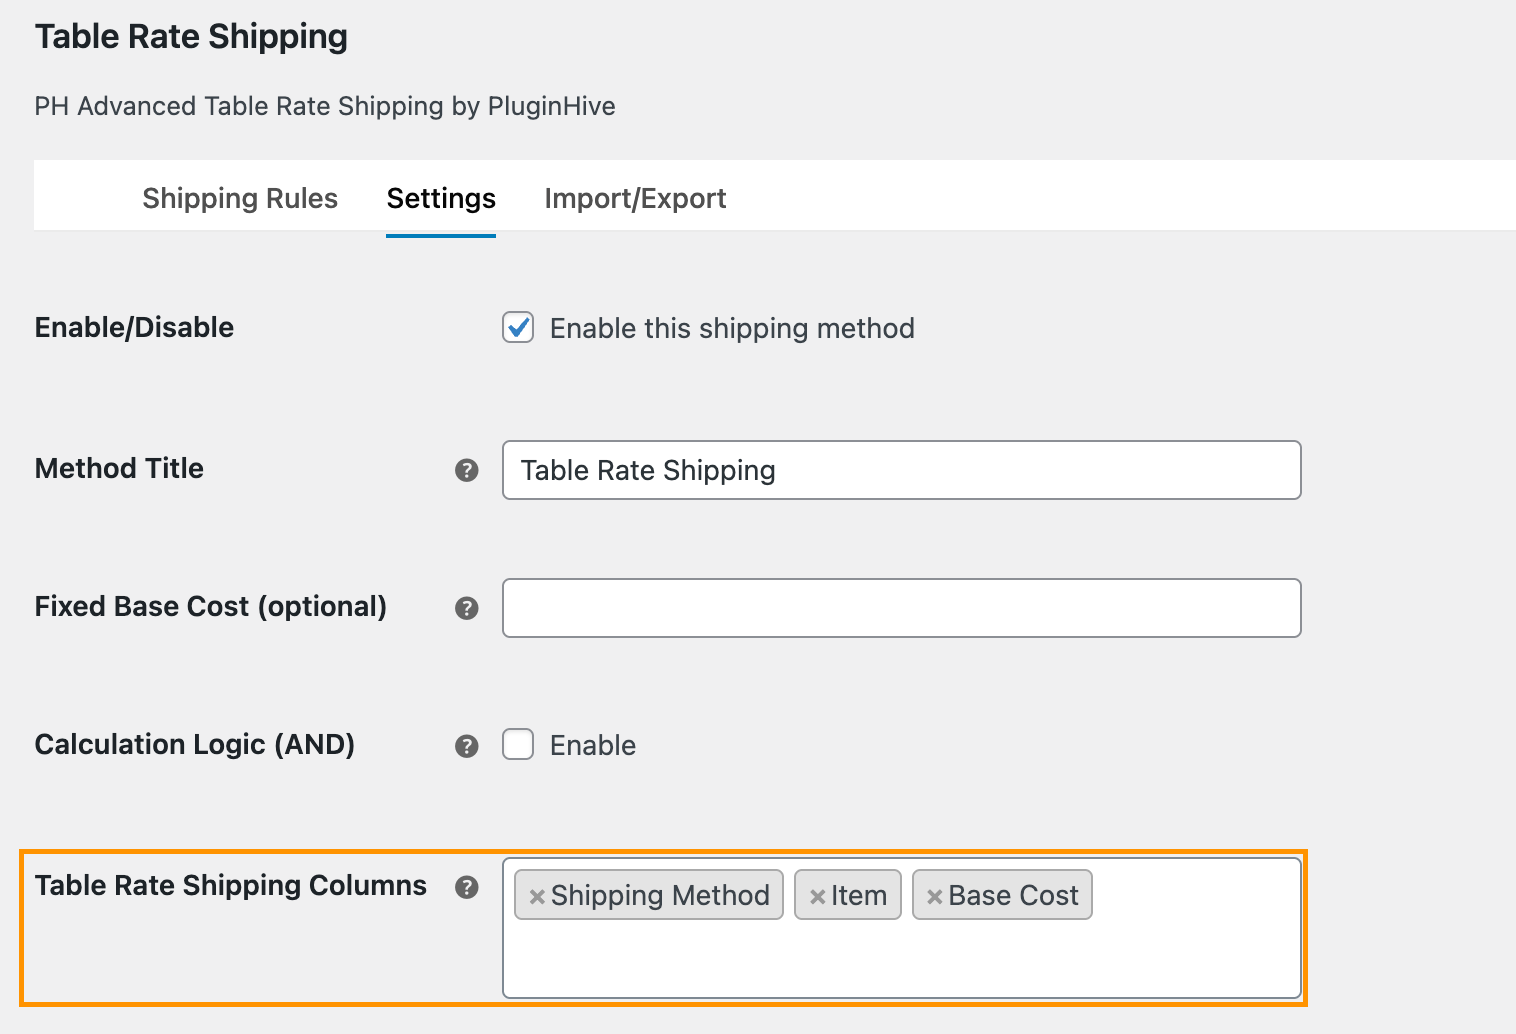Enable the Calculation Logic (AND) checkbox
This screenshot has height=1034, width=1516.
(518, 745)
